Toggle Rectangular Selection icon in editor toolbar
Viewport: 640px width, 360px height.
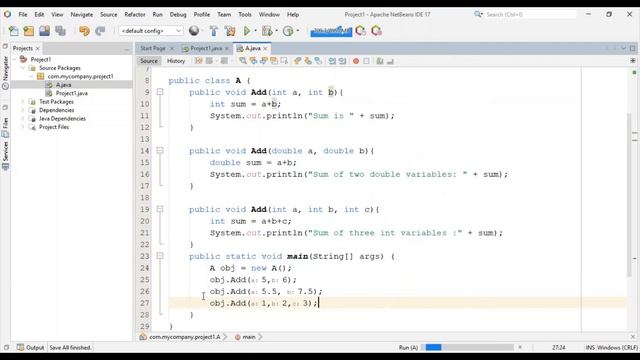point(284,61)
